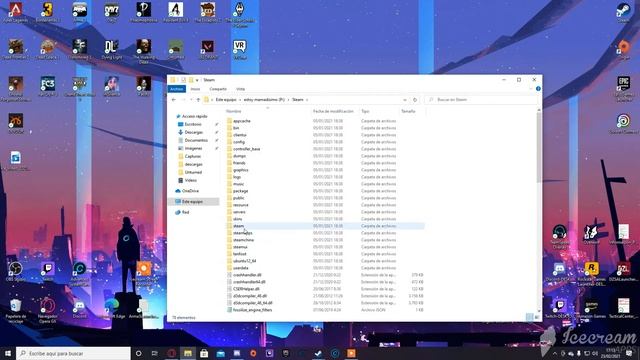Screen dimensions: 640x360
Task: Select the userdata folder
Action: click(x=240, y=268)
